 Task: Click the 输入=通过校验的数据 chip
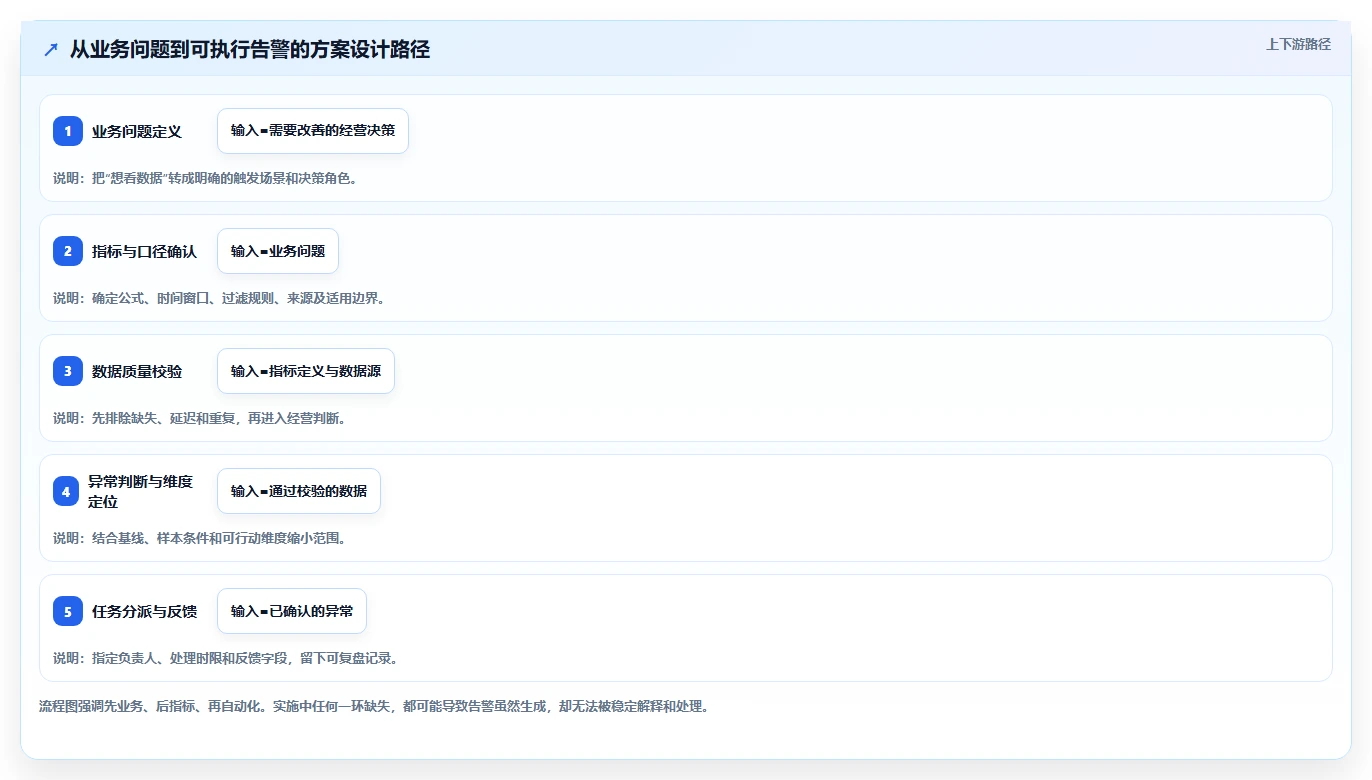click(x=299, y=491)
